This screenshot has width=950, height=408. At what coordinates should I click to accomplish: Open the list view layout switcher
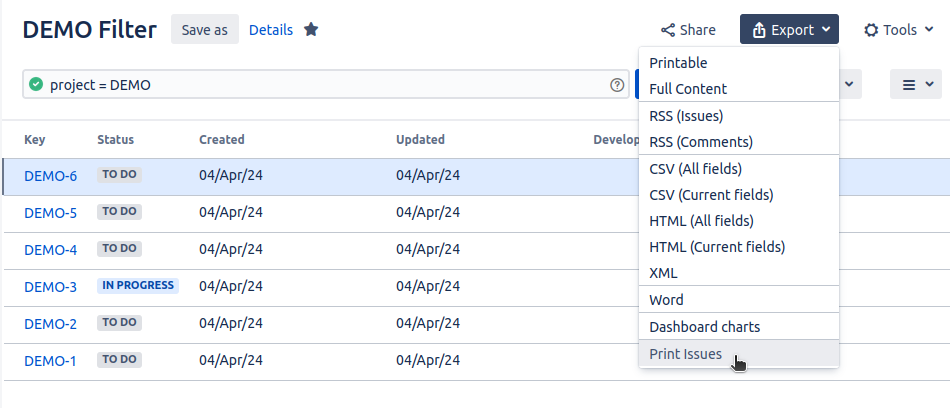(x=916, y=85)
